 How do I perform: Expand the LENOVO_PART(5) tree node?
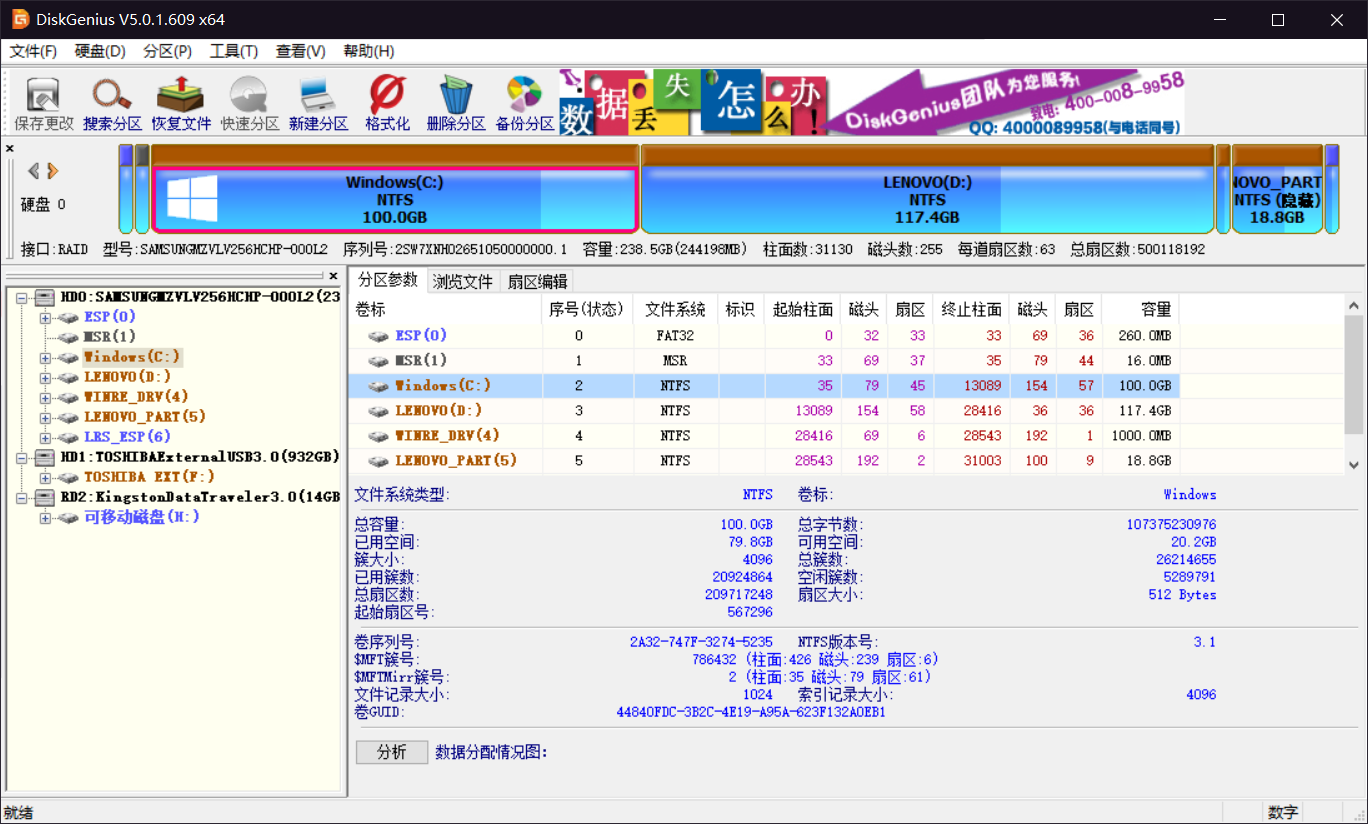[45, 417]
